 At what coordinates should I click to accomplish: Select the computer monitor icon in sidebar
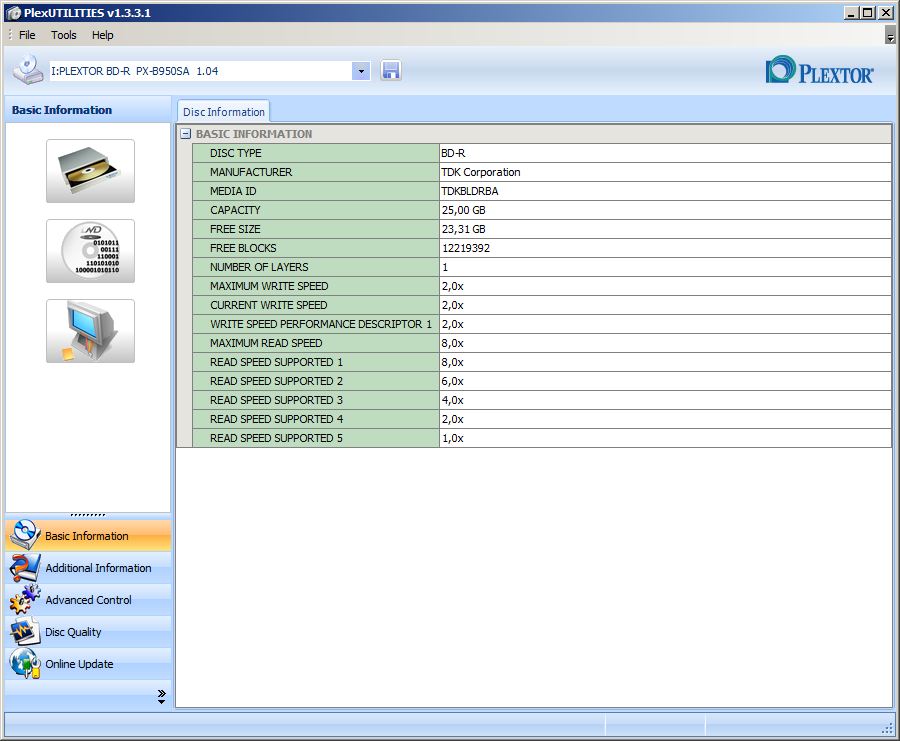click(x=91, y=331)
